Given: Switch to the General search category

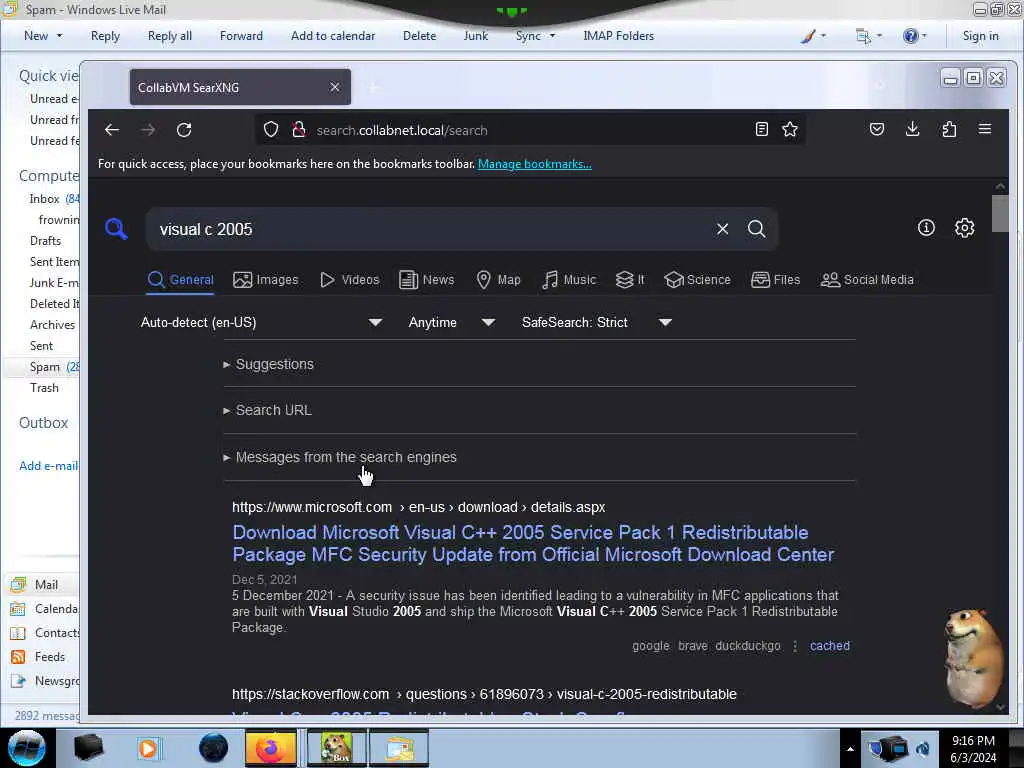Looking at the screenshot, I should tap(181, 280).
